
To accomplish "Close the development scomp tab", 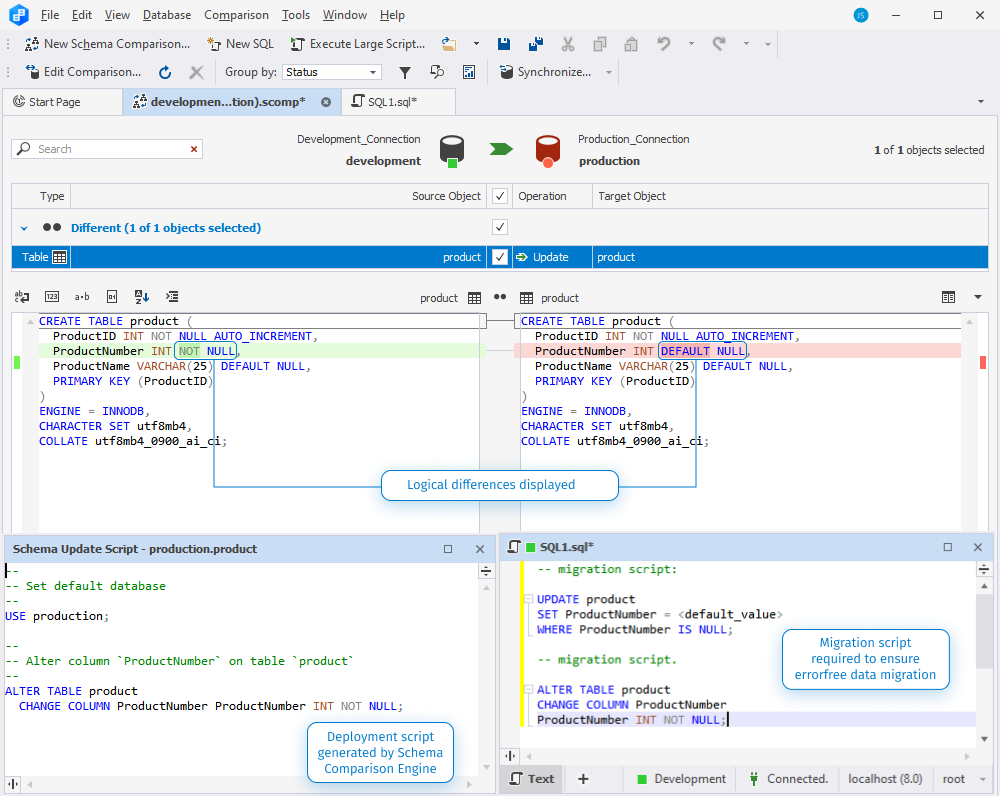I will (x=326, y=102).
